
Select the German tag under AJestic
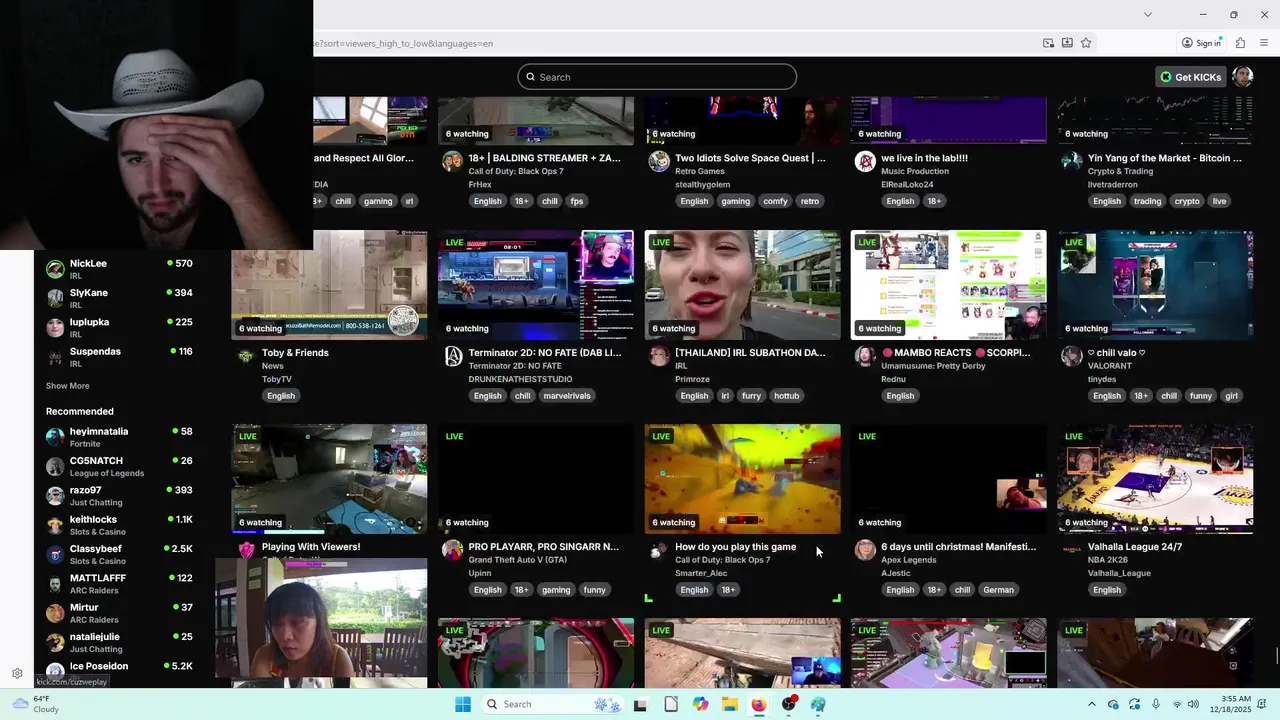[998, 590]
